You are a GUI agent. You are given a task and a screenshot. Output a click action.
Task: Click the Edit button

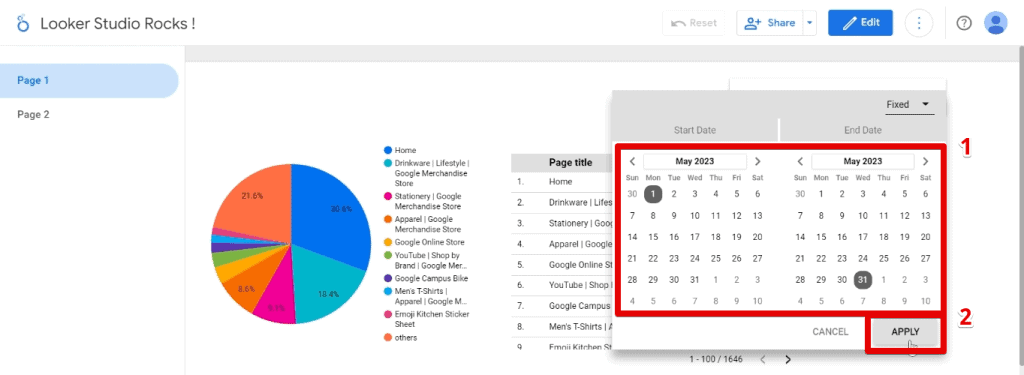tap(861, 23)
